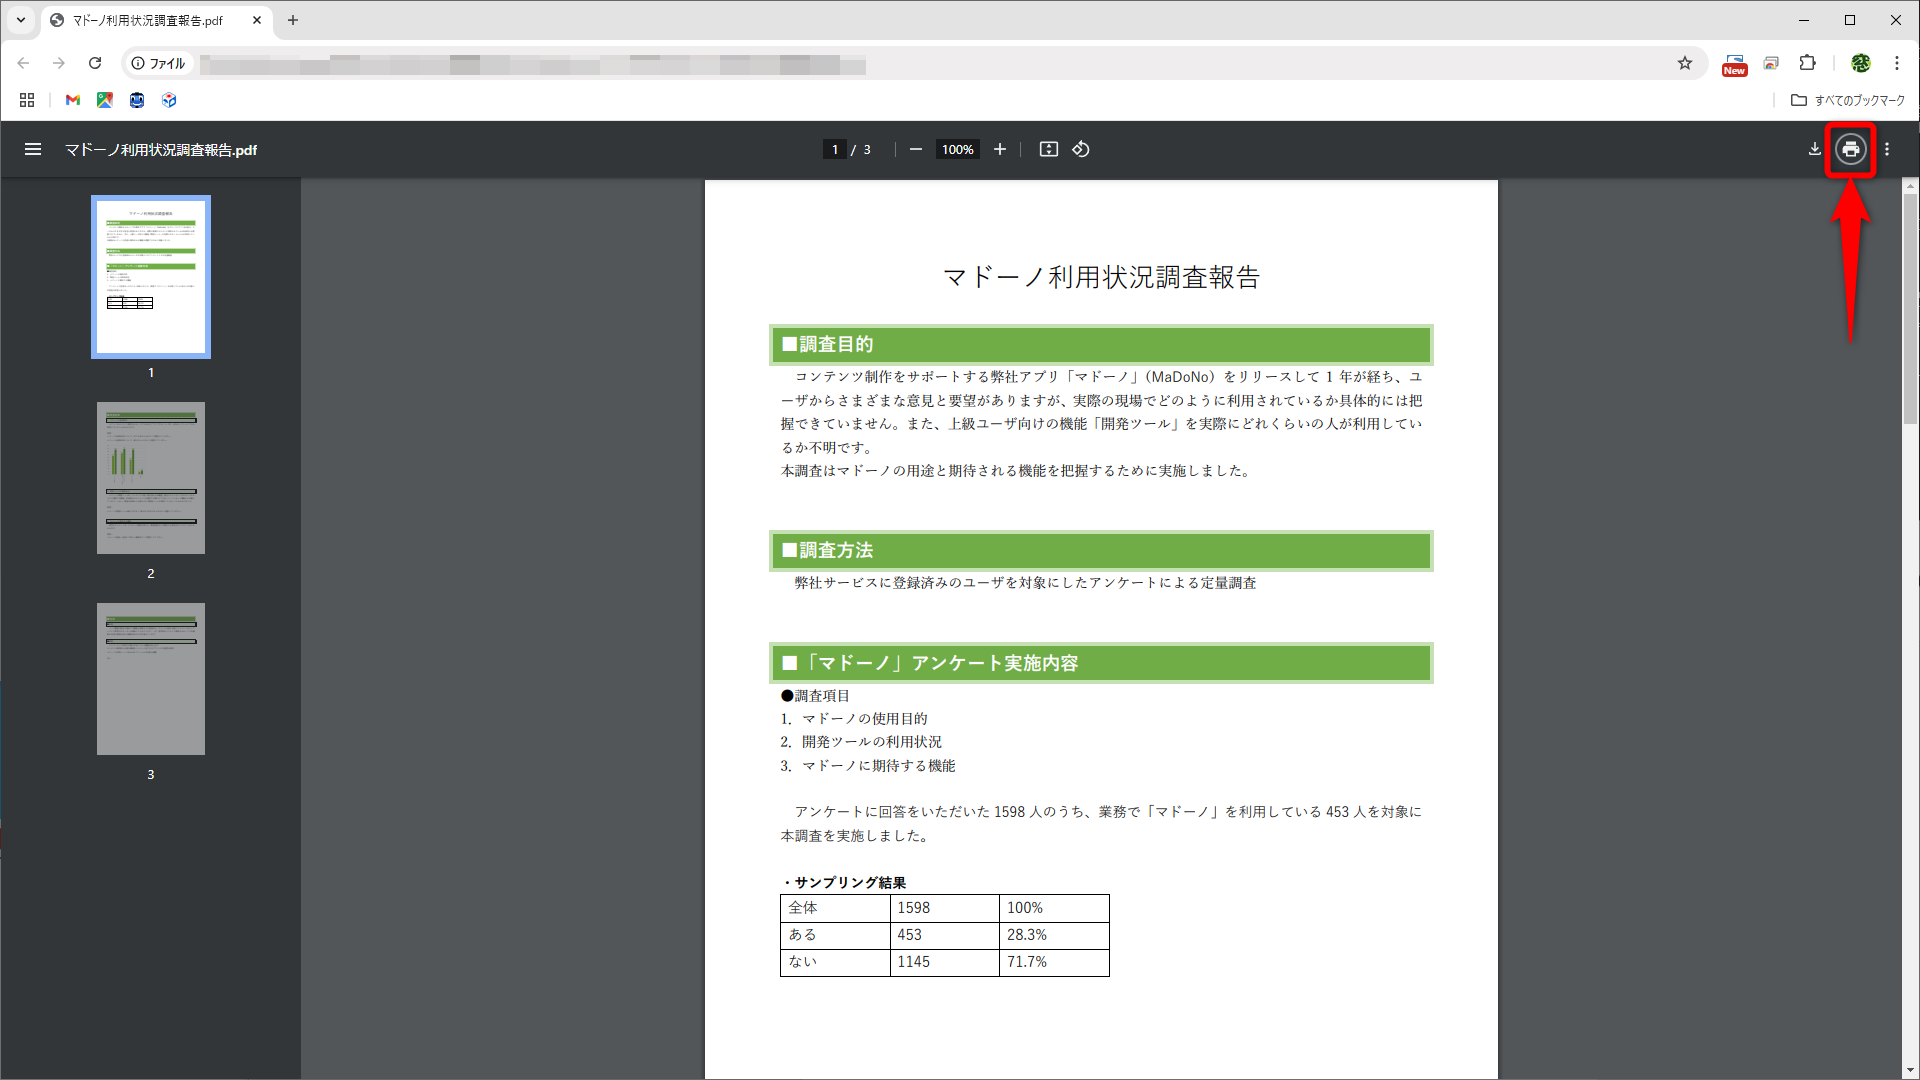Download the PDF file
The height and width of the screenshot is (1080, 1920).
[1814, 149]
